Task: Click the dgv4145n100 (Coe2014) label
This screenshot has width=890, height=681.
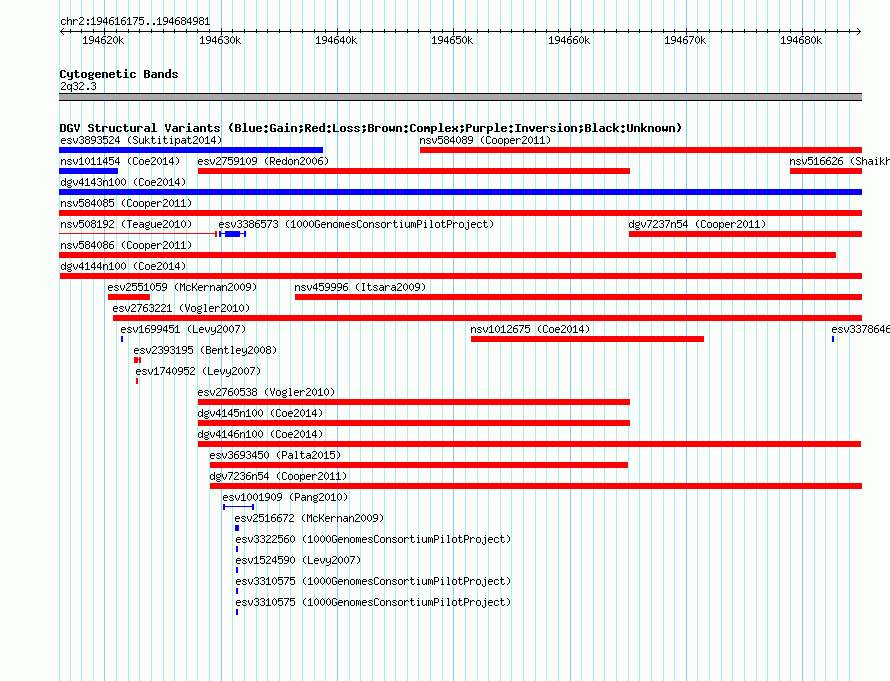Action: [260, 413]
